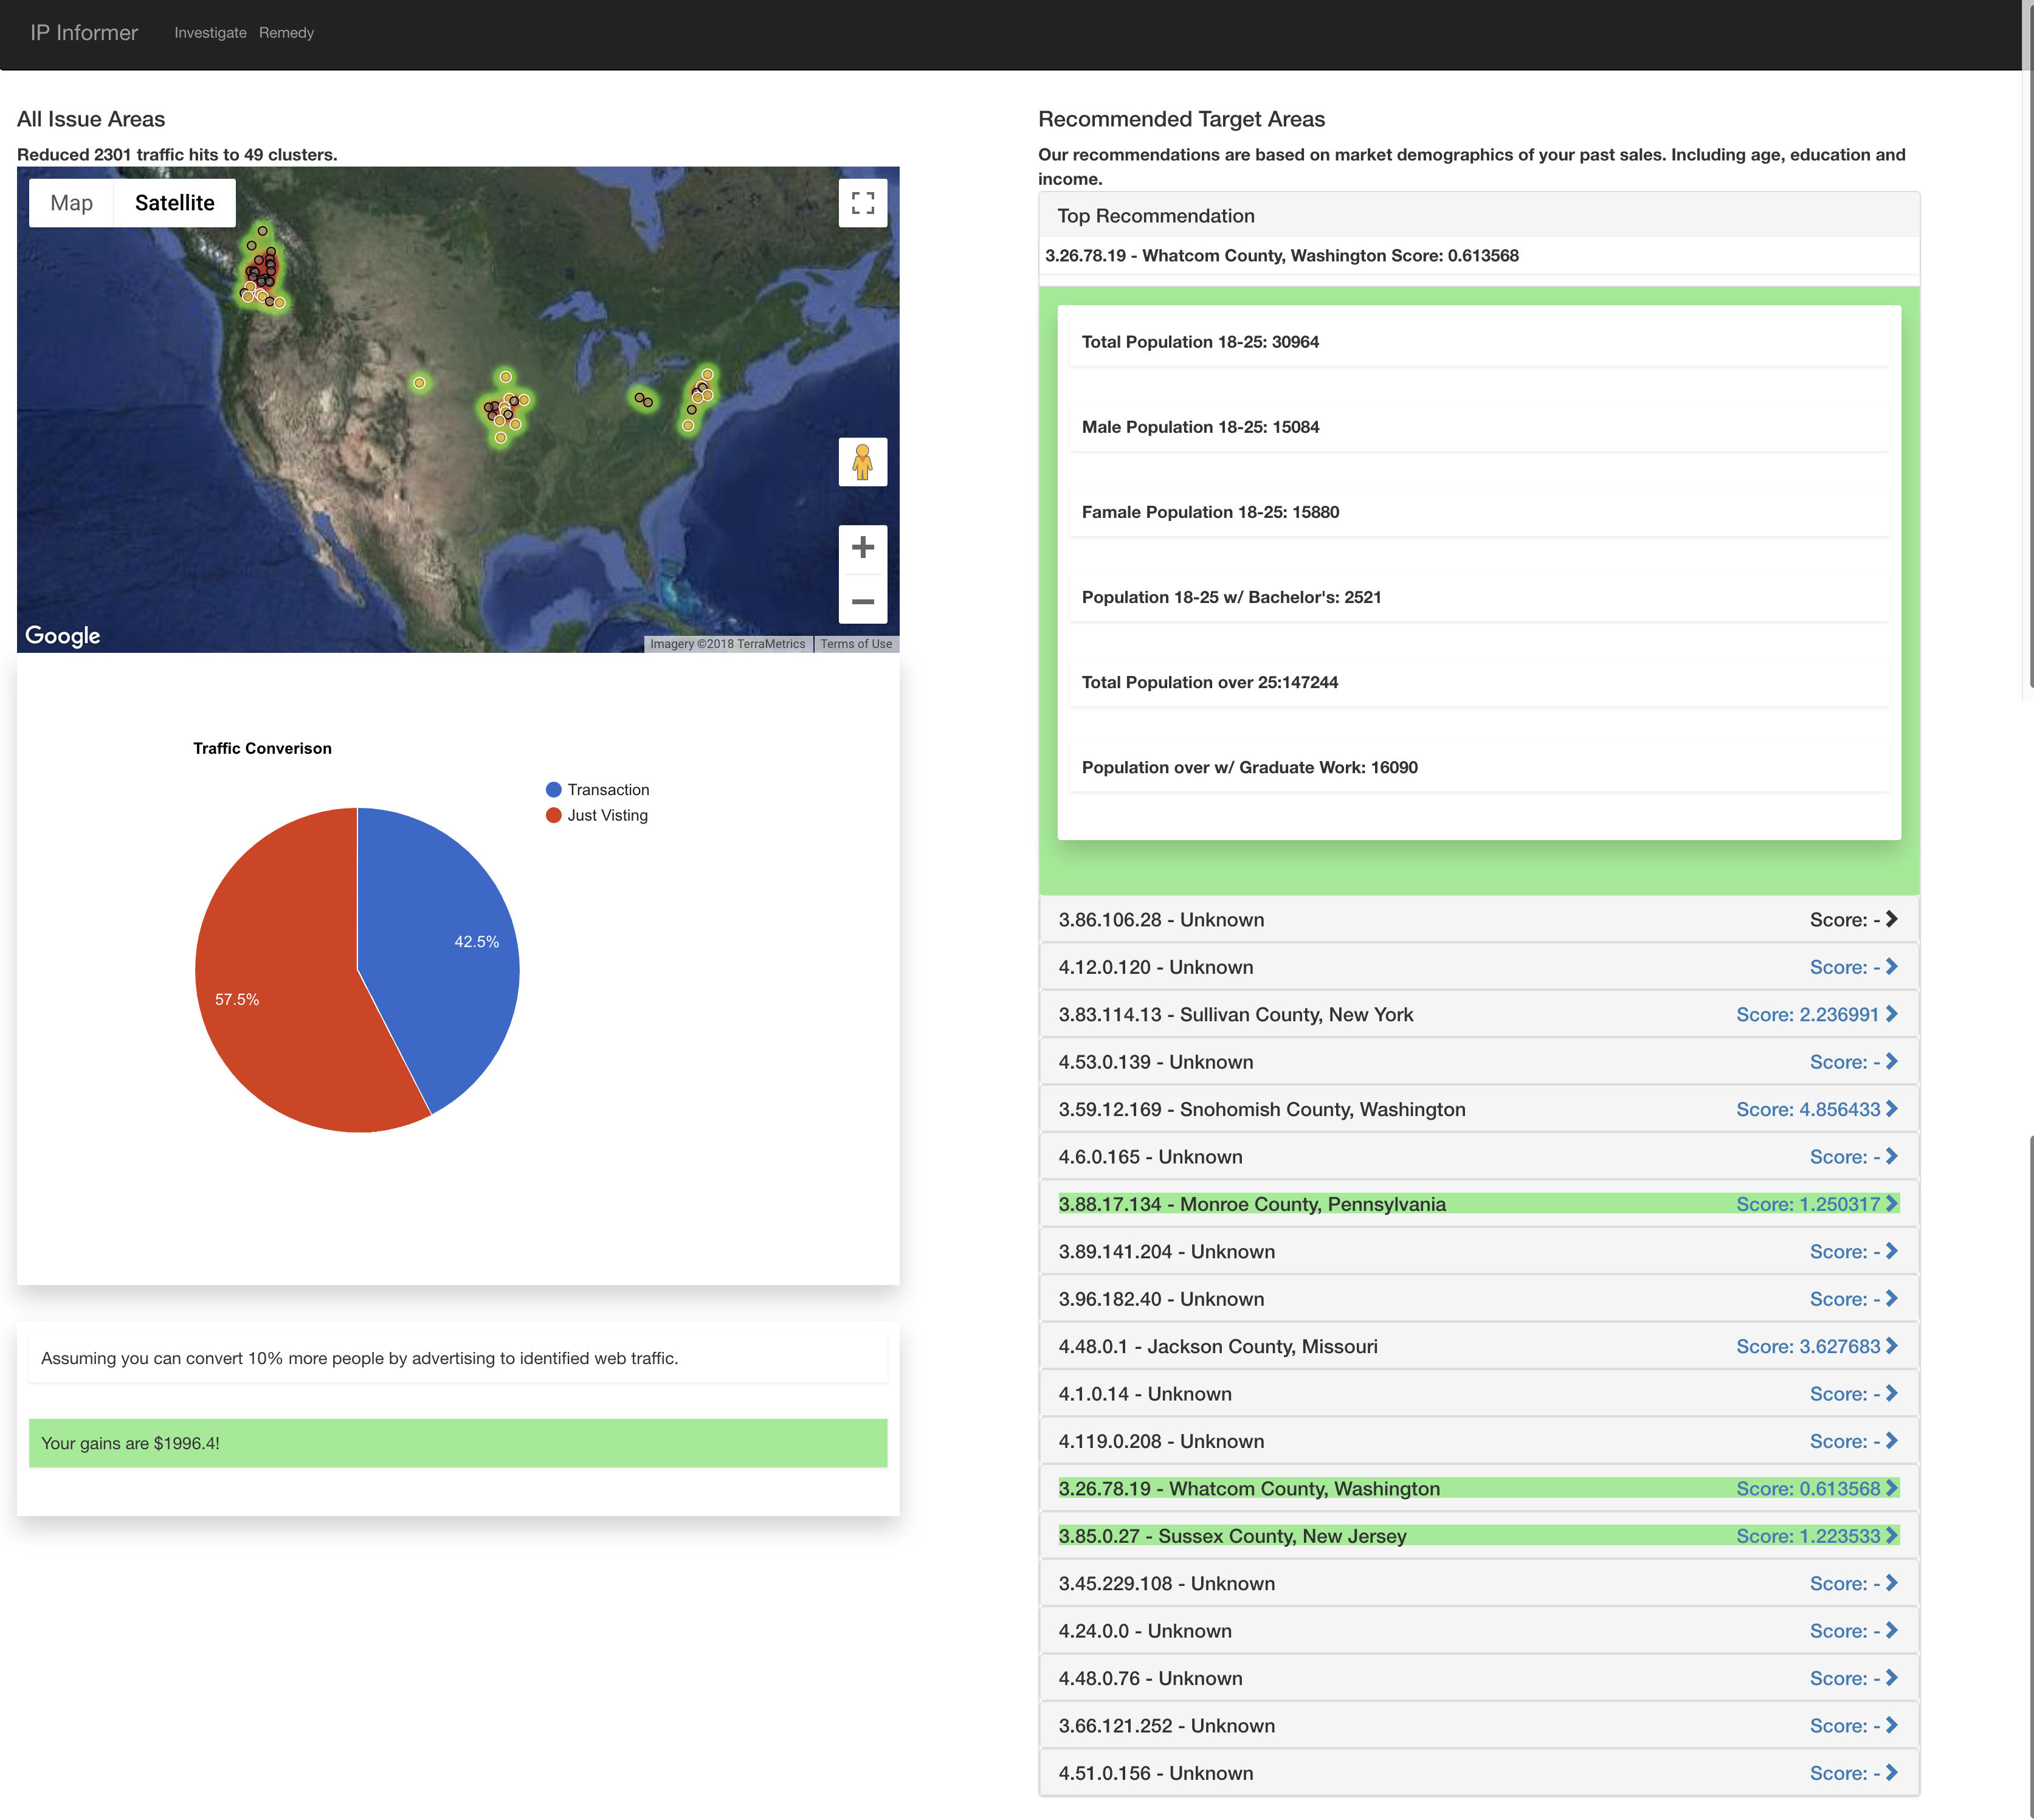This screenshot has height=1820, width=2034.
Task: Zoom in on the map
Action: (x=862, y=548)
